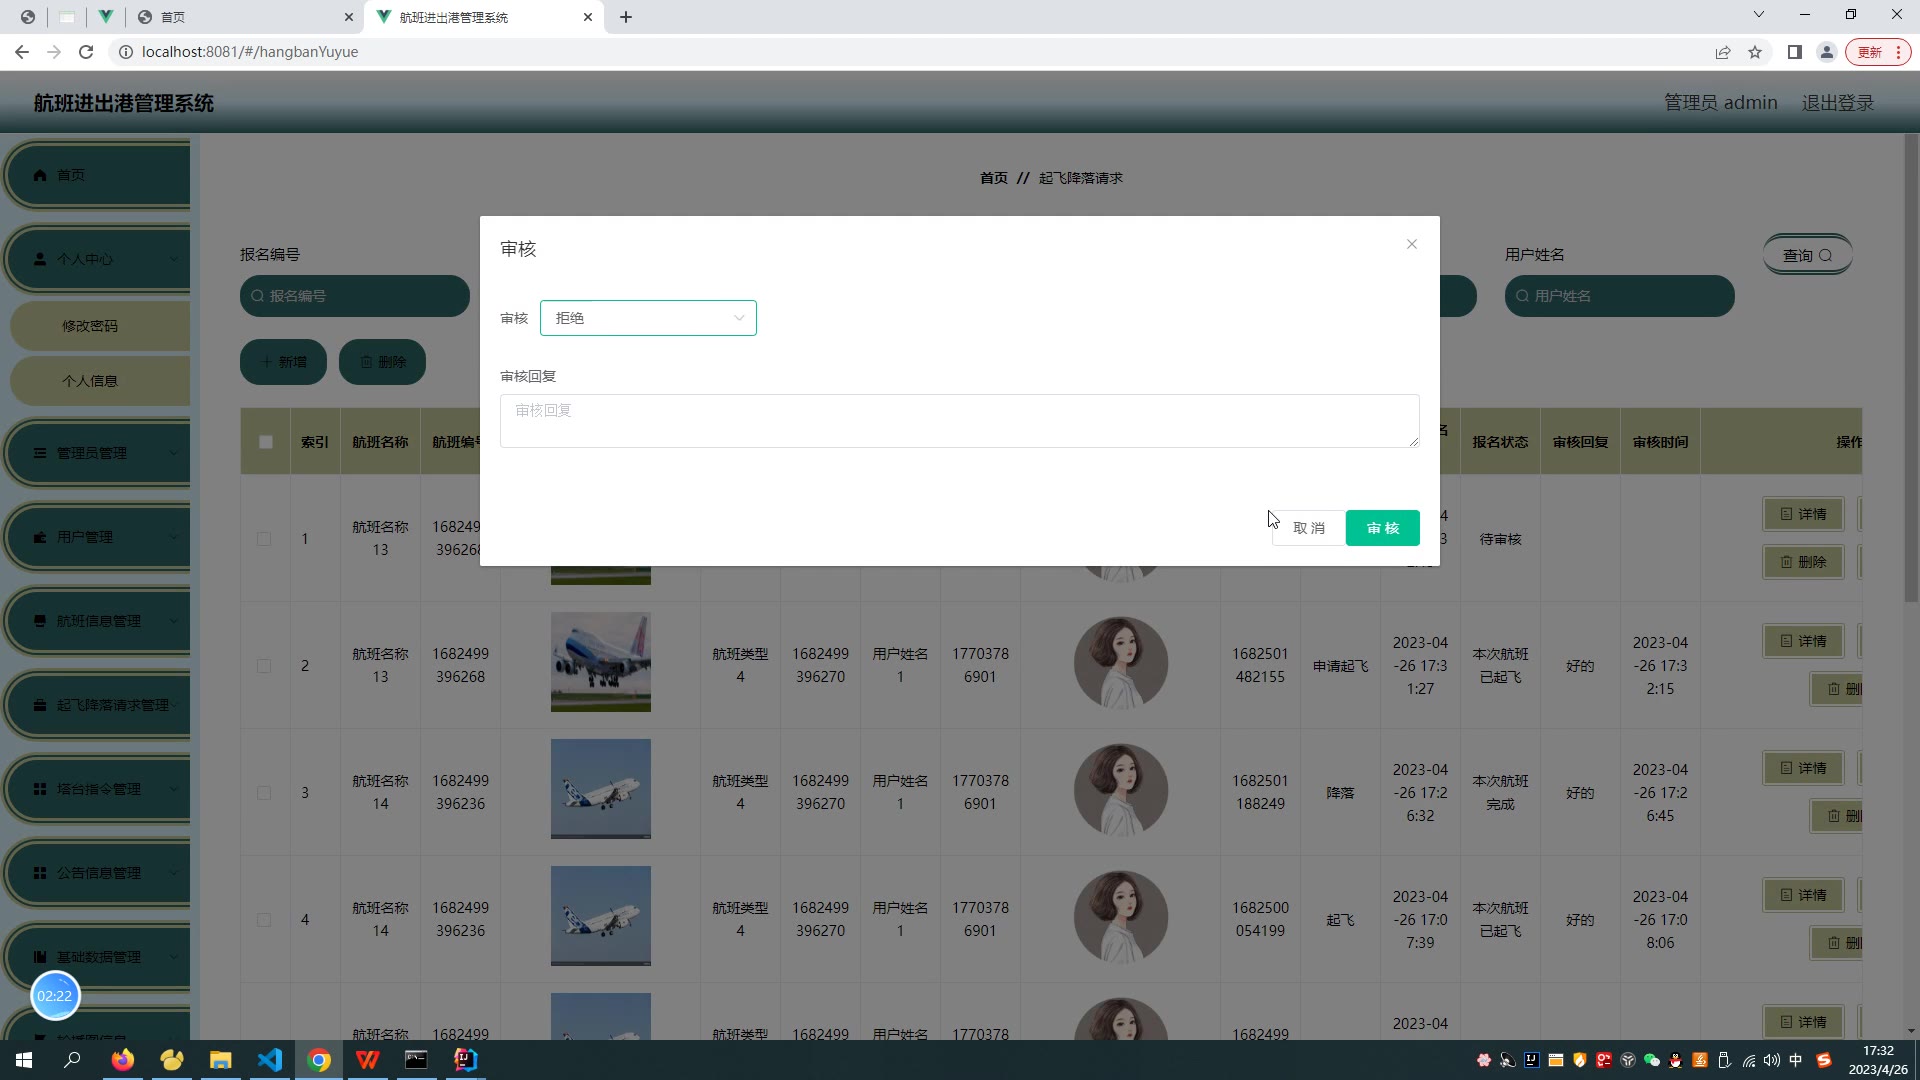
Task: Open IntelliJ IDEA from taskbar
Action: (x=466, y=1060)
